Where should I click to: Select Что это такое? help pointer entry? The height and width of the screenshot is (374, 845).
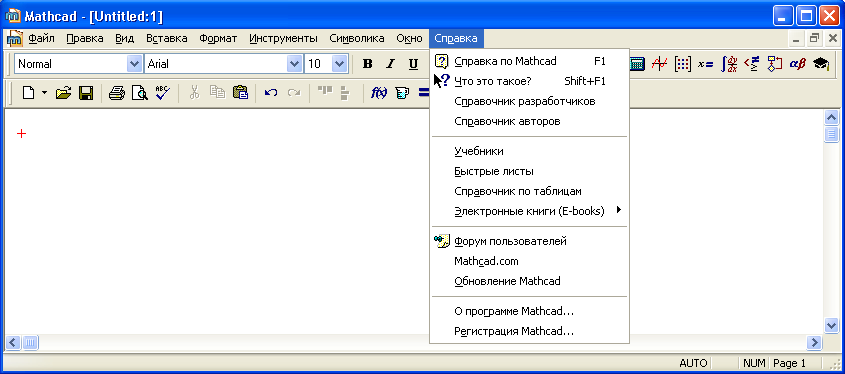[530, 81]
